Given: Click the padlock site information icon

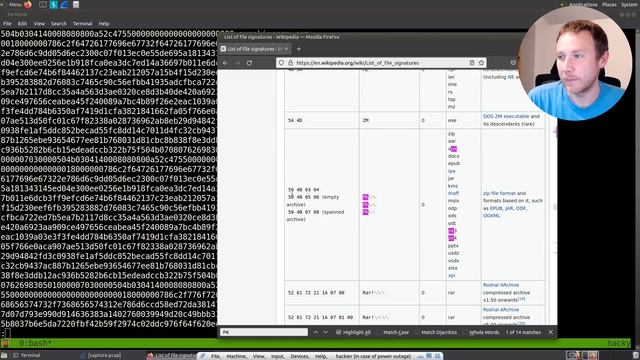Looking at the screenshot, I should (x=291, y=63).
